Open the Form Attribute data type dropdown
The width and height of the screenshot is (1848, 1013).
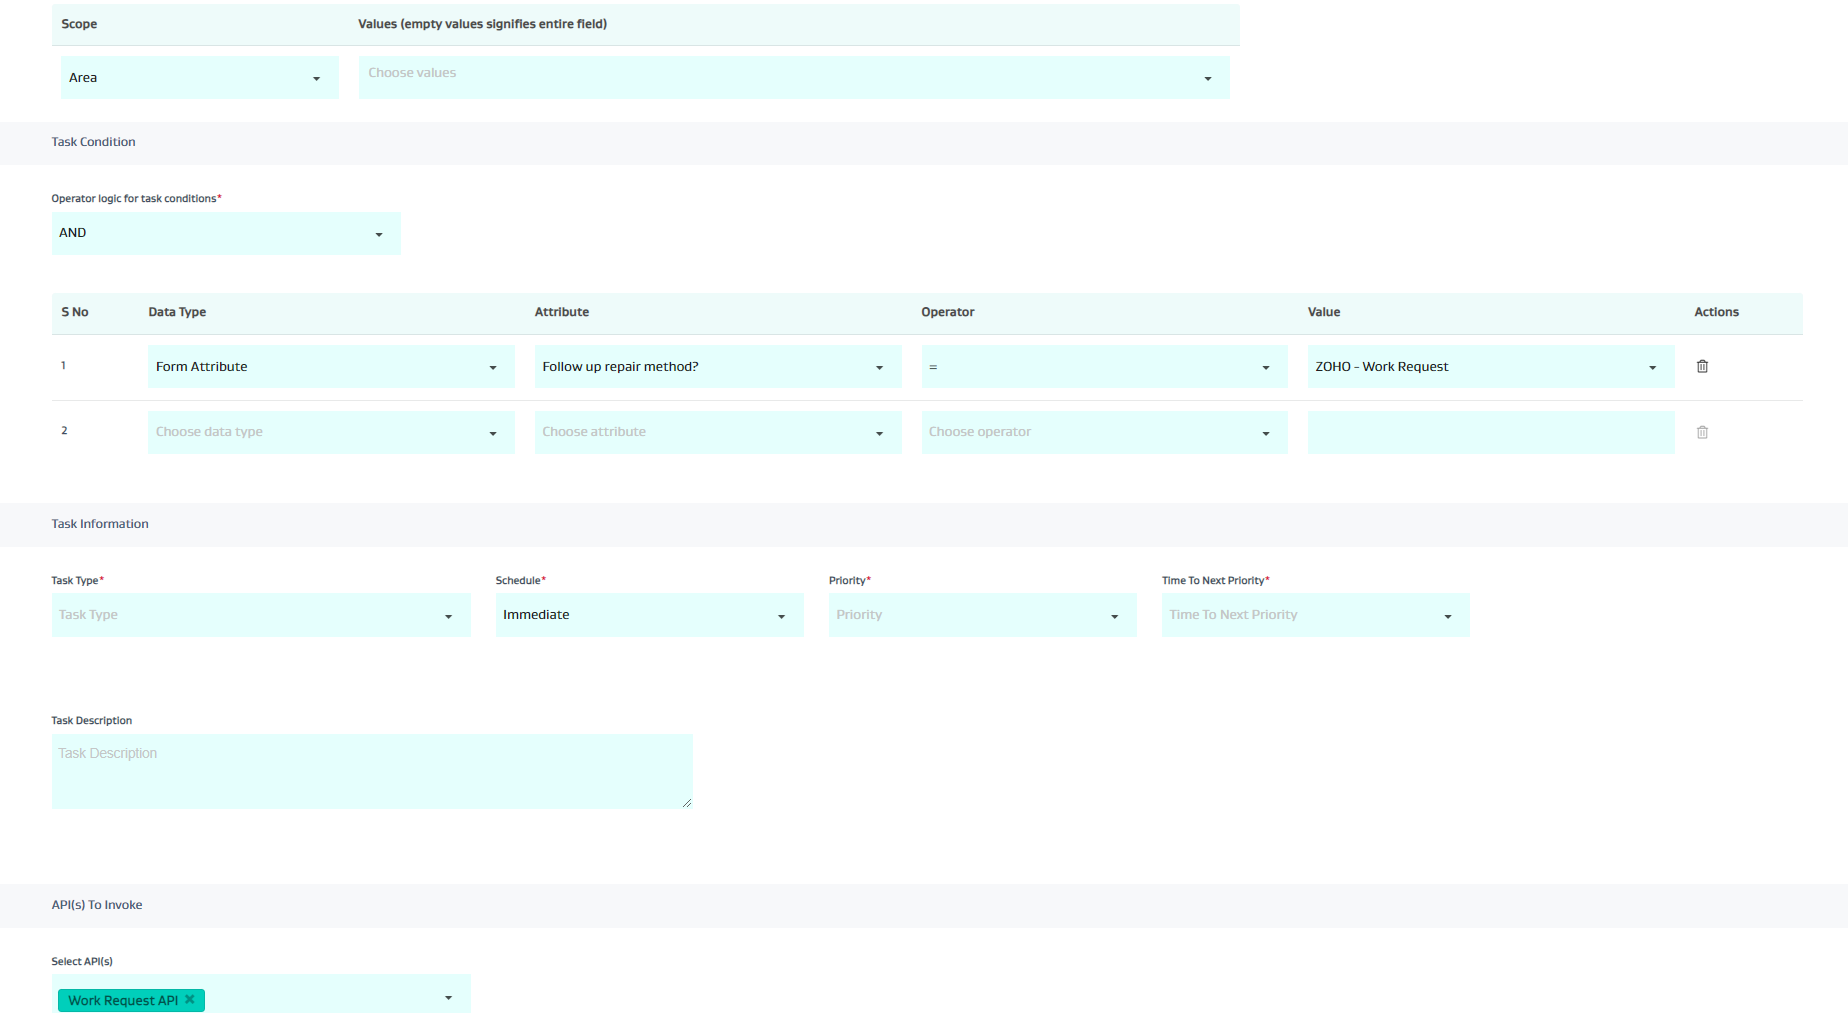coord(330,367)
